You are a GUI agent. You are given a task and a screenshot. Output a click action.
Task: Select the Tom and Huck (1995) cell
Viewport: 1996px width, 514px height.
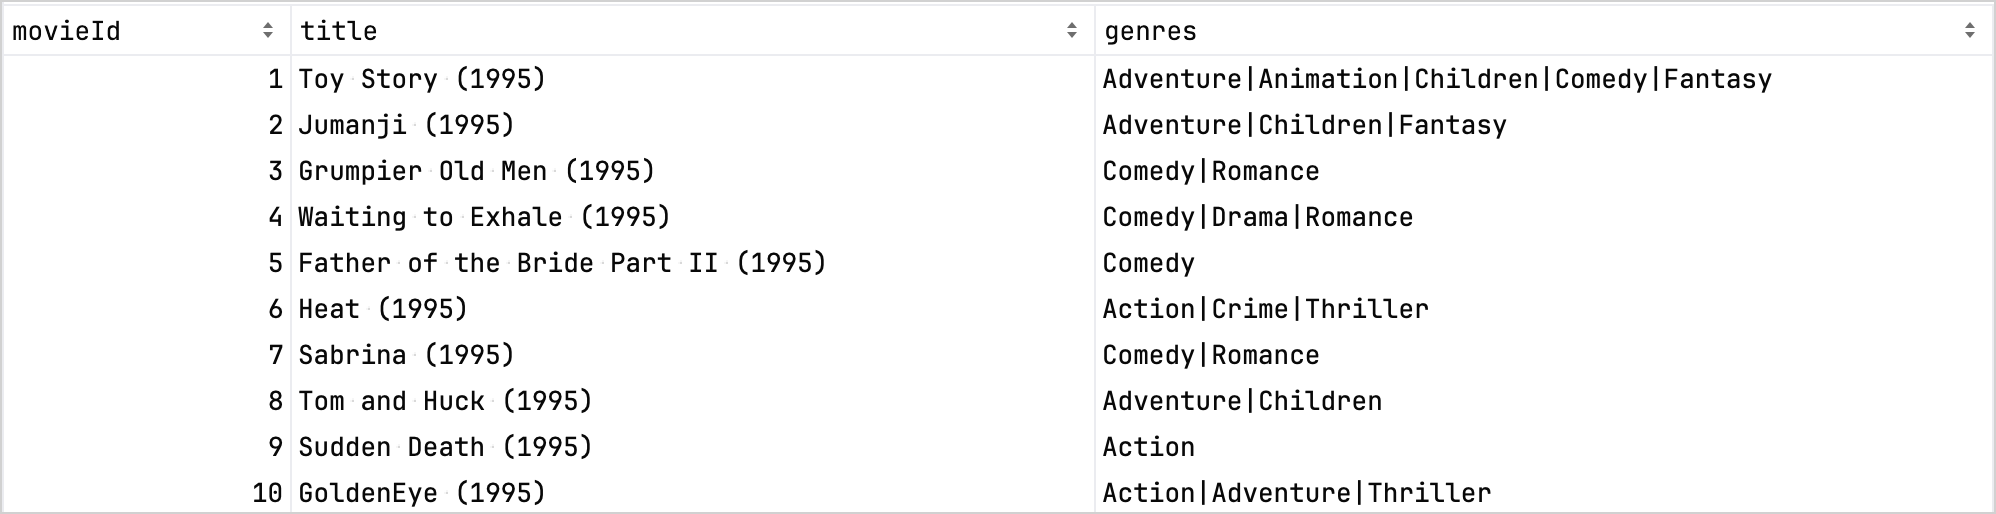pos(445,401)
